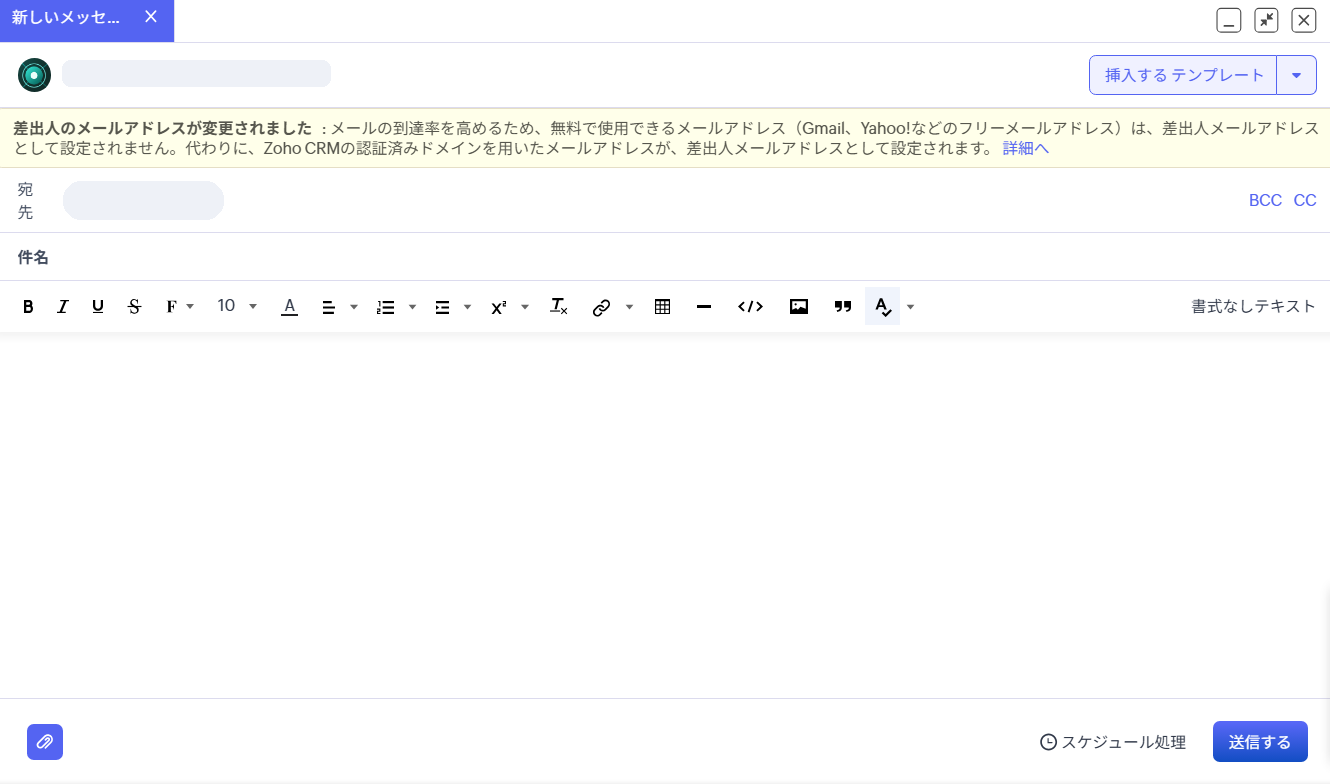The width and height of the screenshot is (1330, 784).
Task: Expand superscript/subscript options arrow
Action: (525, 307)
